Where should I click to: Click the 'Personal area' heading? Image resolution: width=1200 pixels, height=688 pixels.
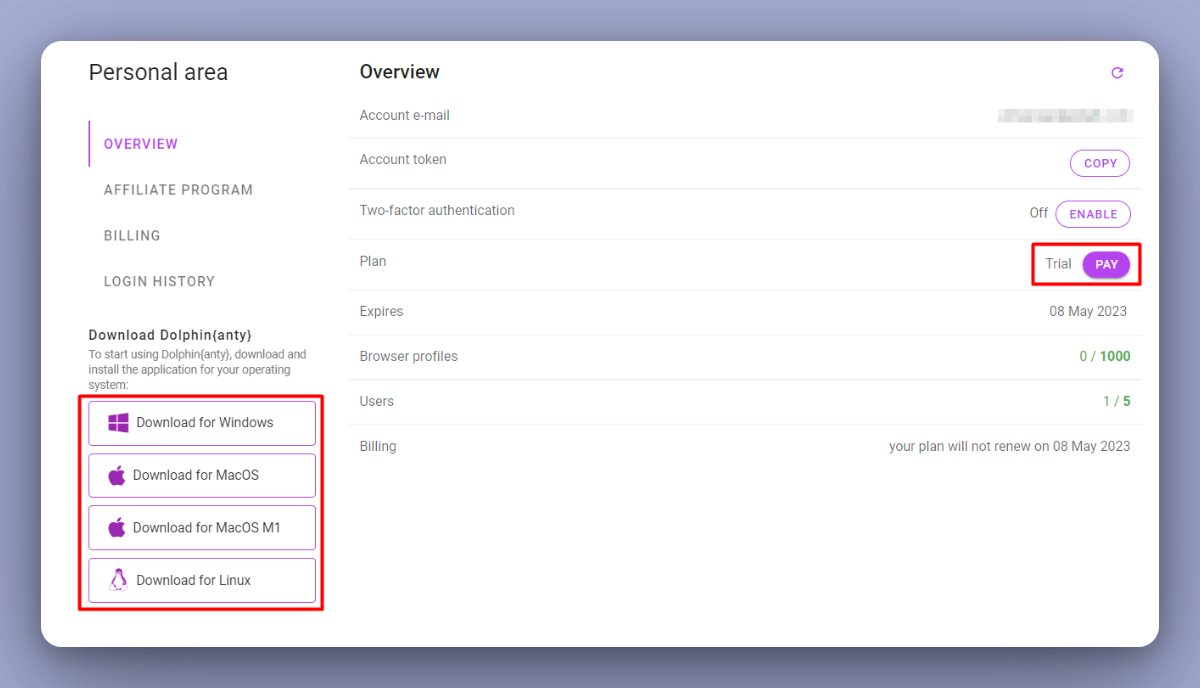pyautogui.click(x=158, y=72)
